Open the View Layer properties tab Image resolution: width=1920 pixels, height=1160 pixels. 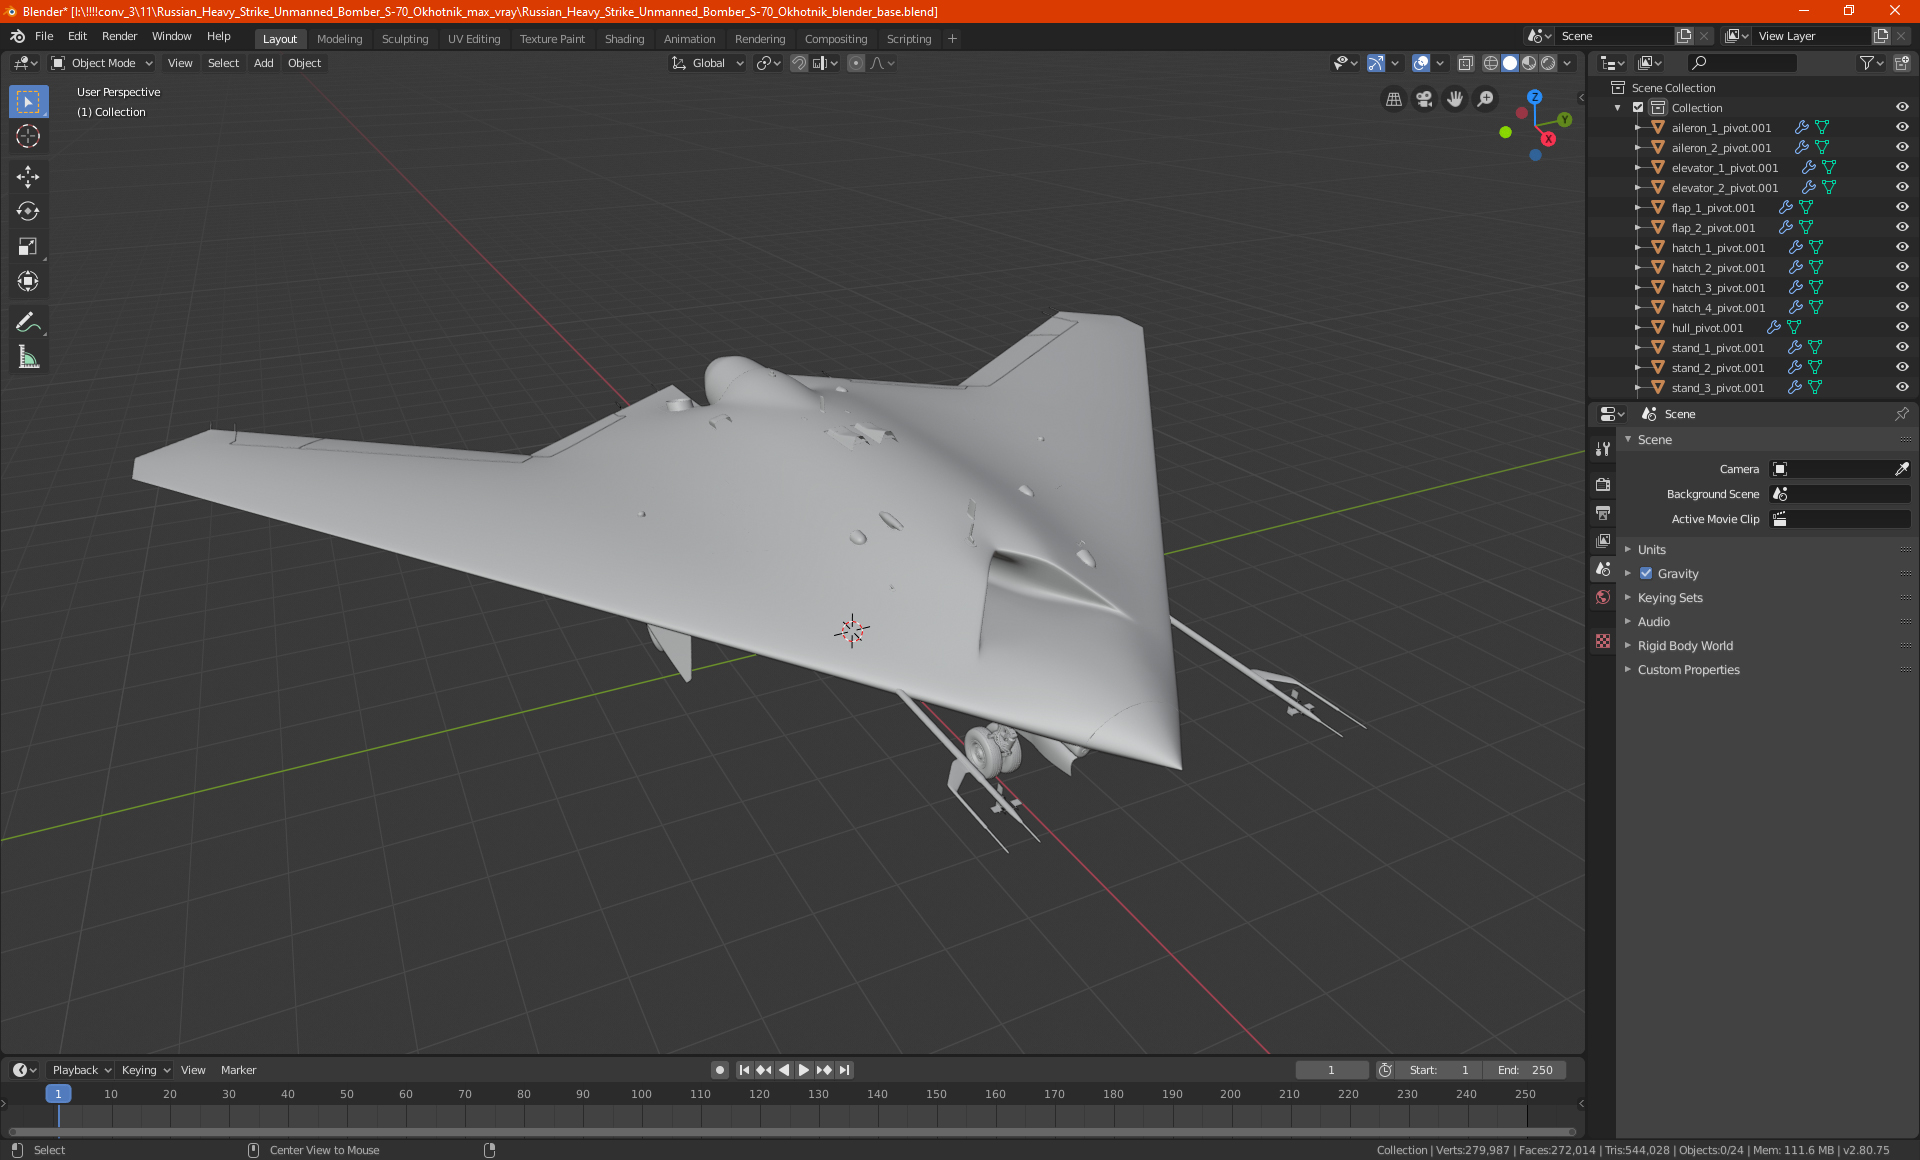1603,540
